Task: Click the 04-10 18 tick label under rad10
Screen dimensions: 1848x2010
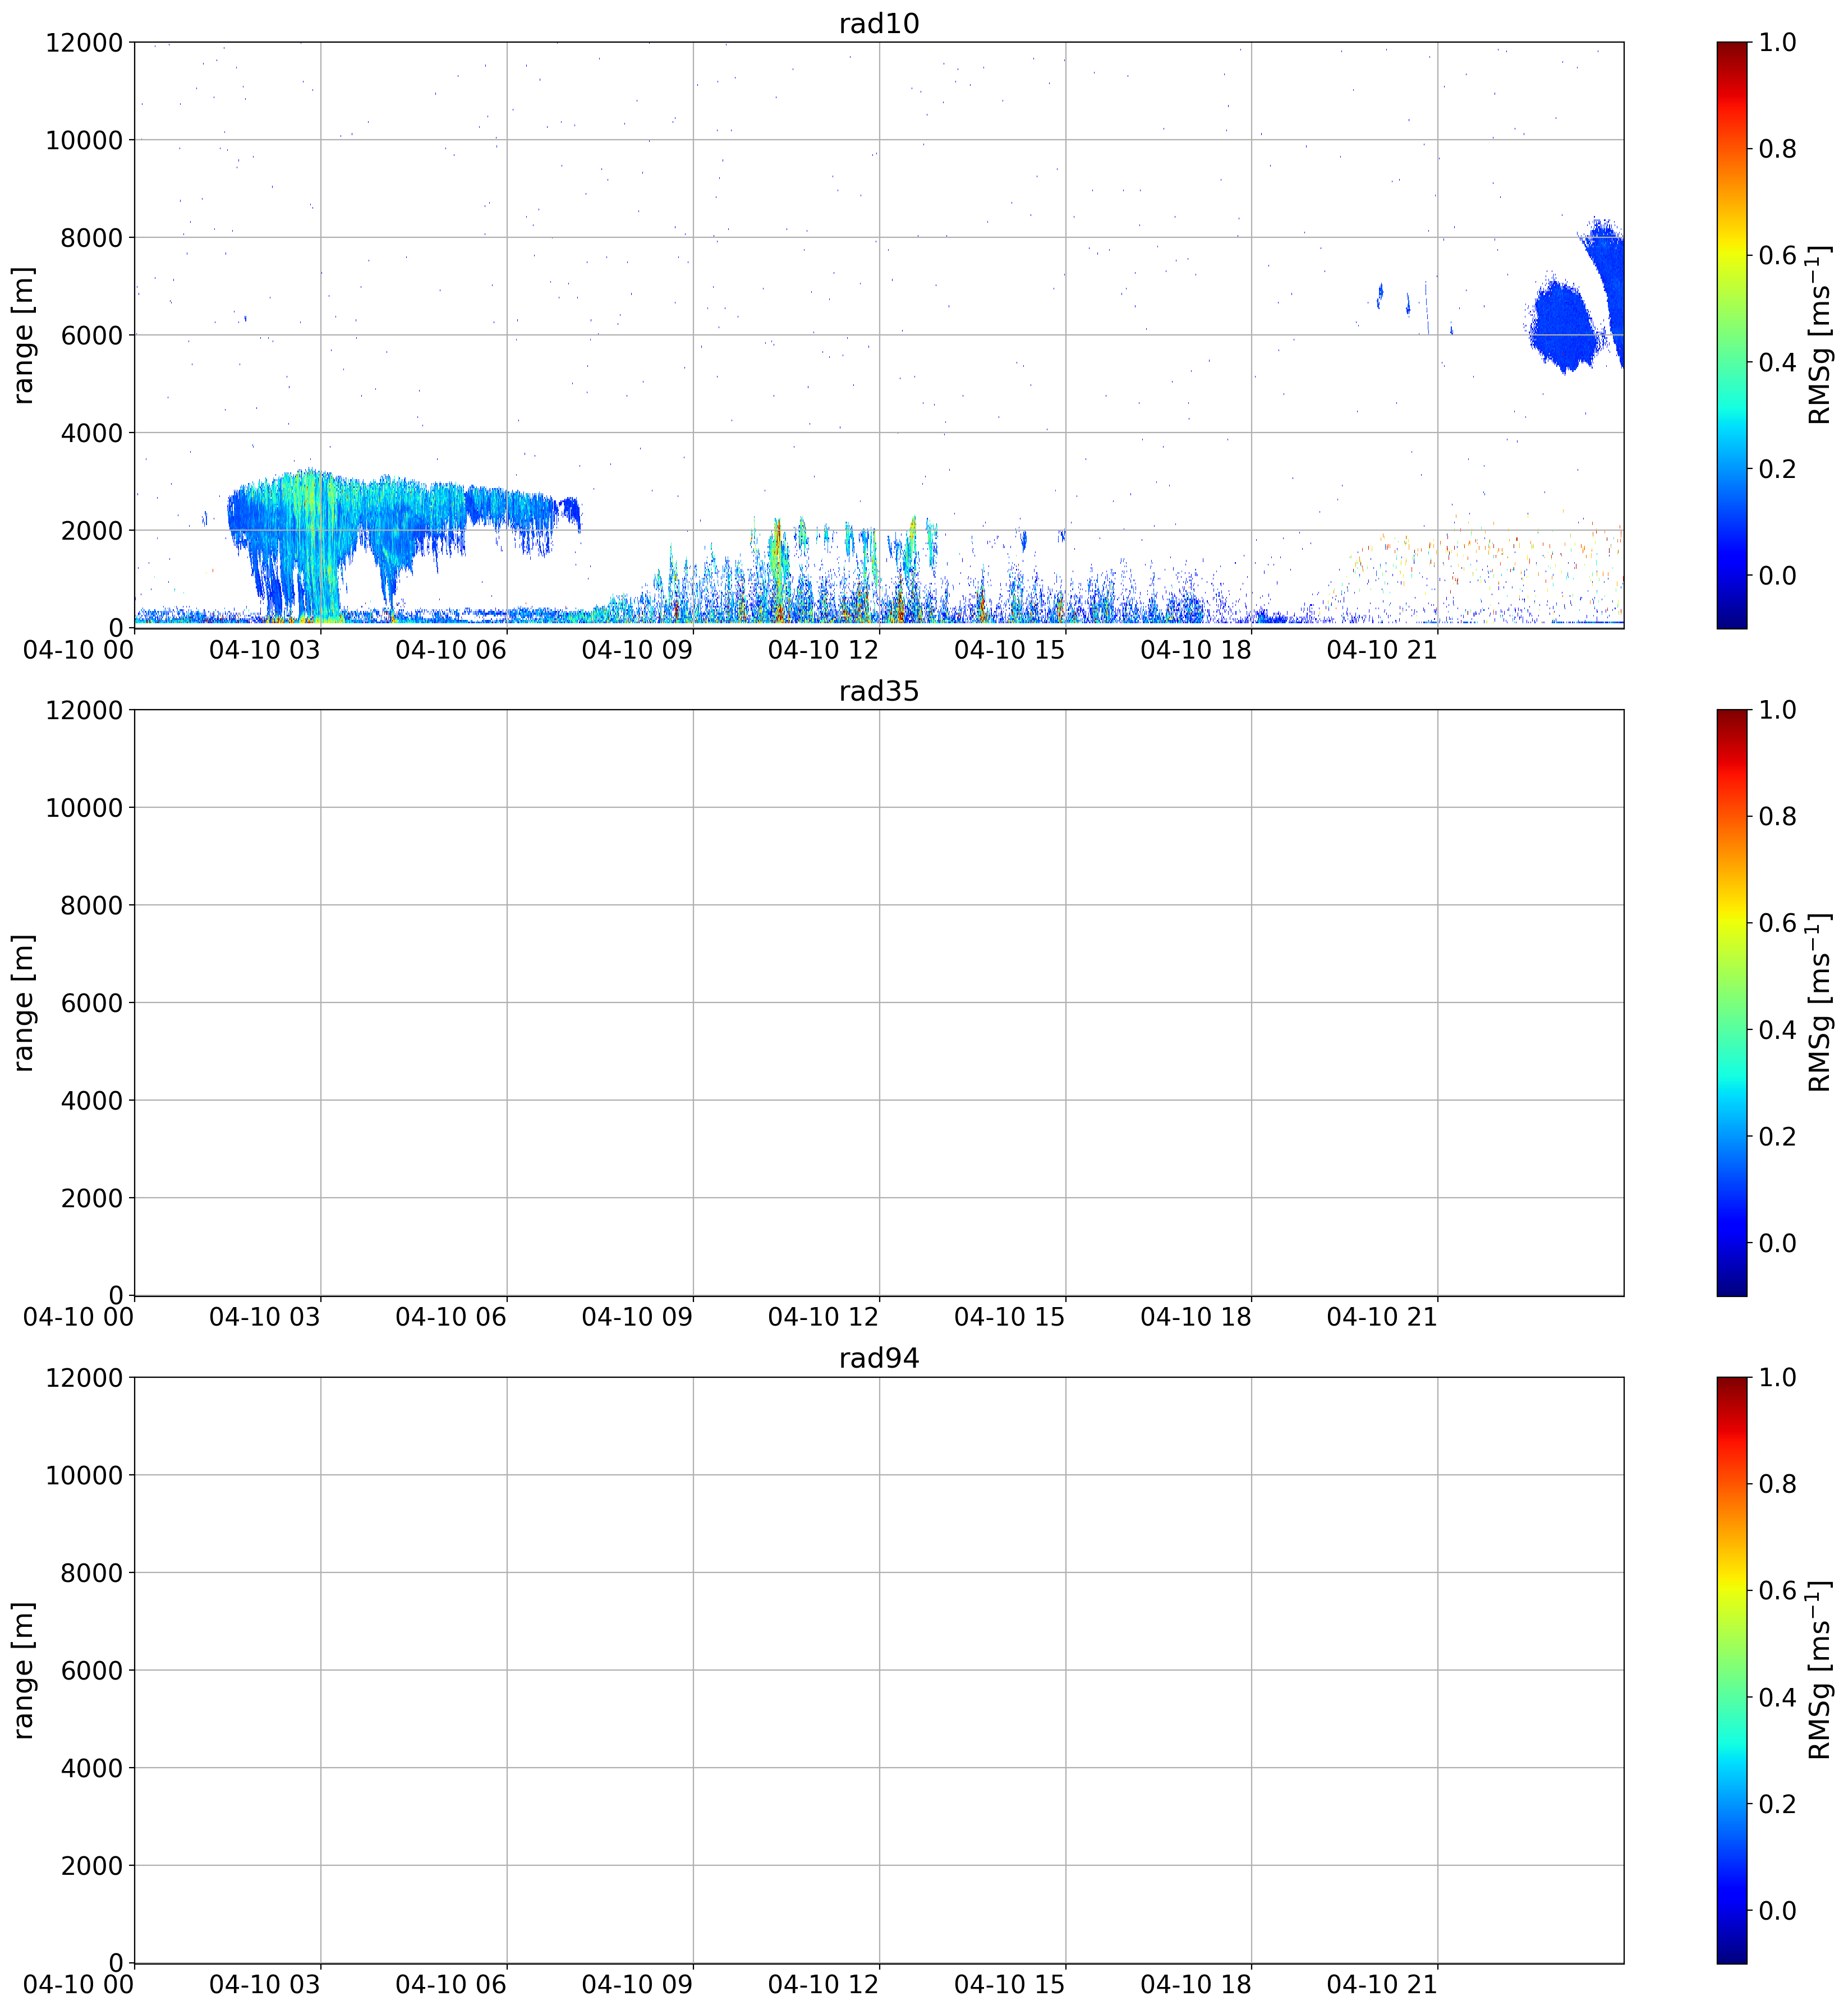Action: coord(1196,650)
